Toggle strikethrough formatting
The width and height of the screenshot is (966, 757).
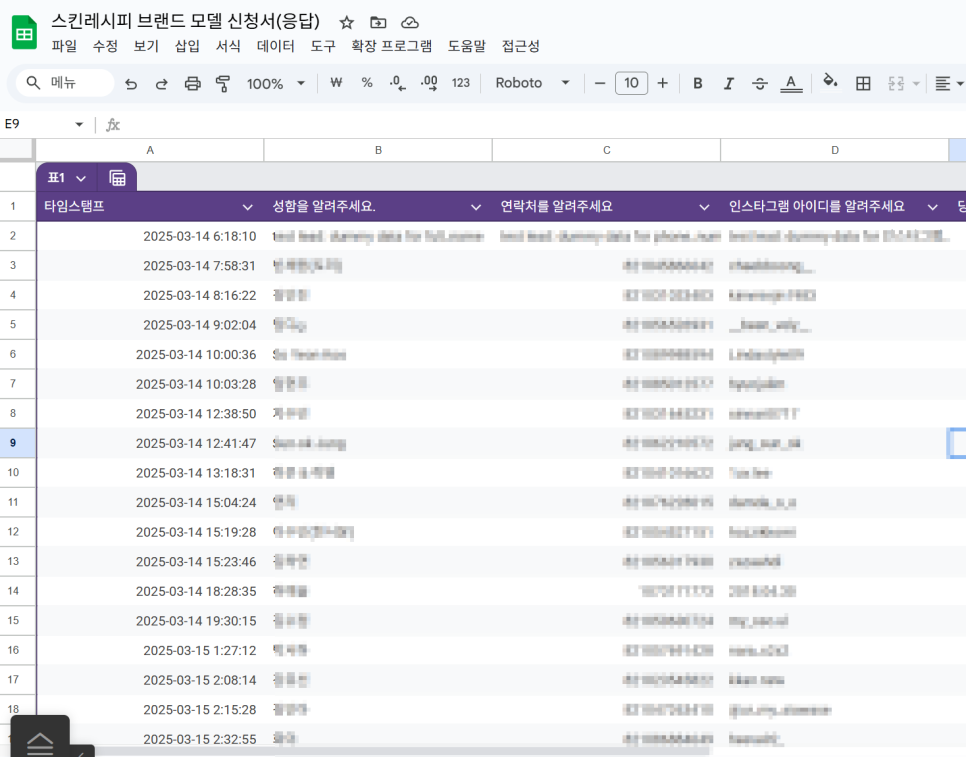coord(760,83)
